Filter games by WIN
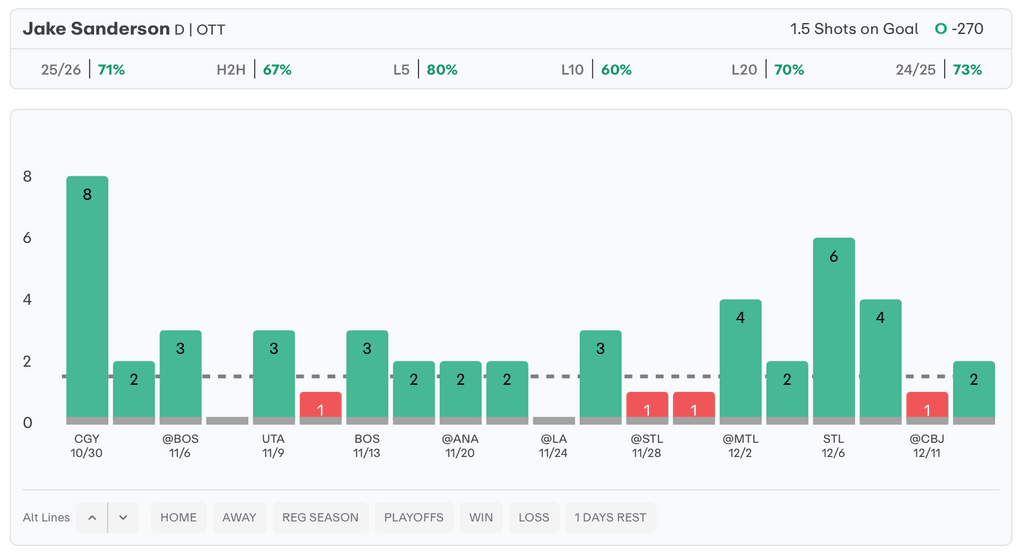1024x558 pixels. (481, 517)
